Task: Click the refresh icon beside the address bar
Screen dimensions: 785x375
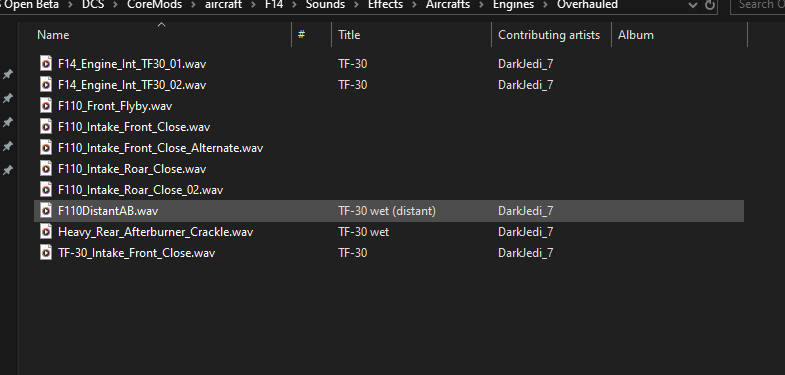Action: click(709, 5)
